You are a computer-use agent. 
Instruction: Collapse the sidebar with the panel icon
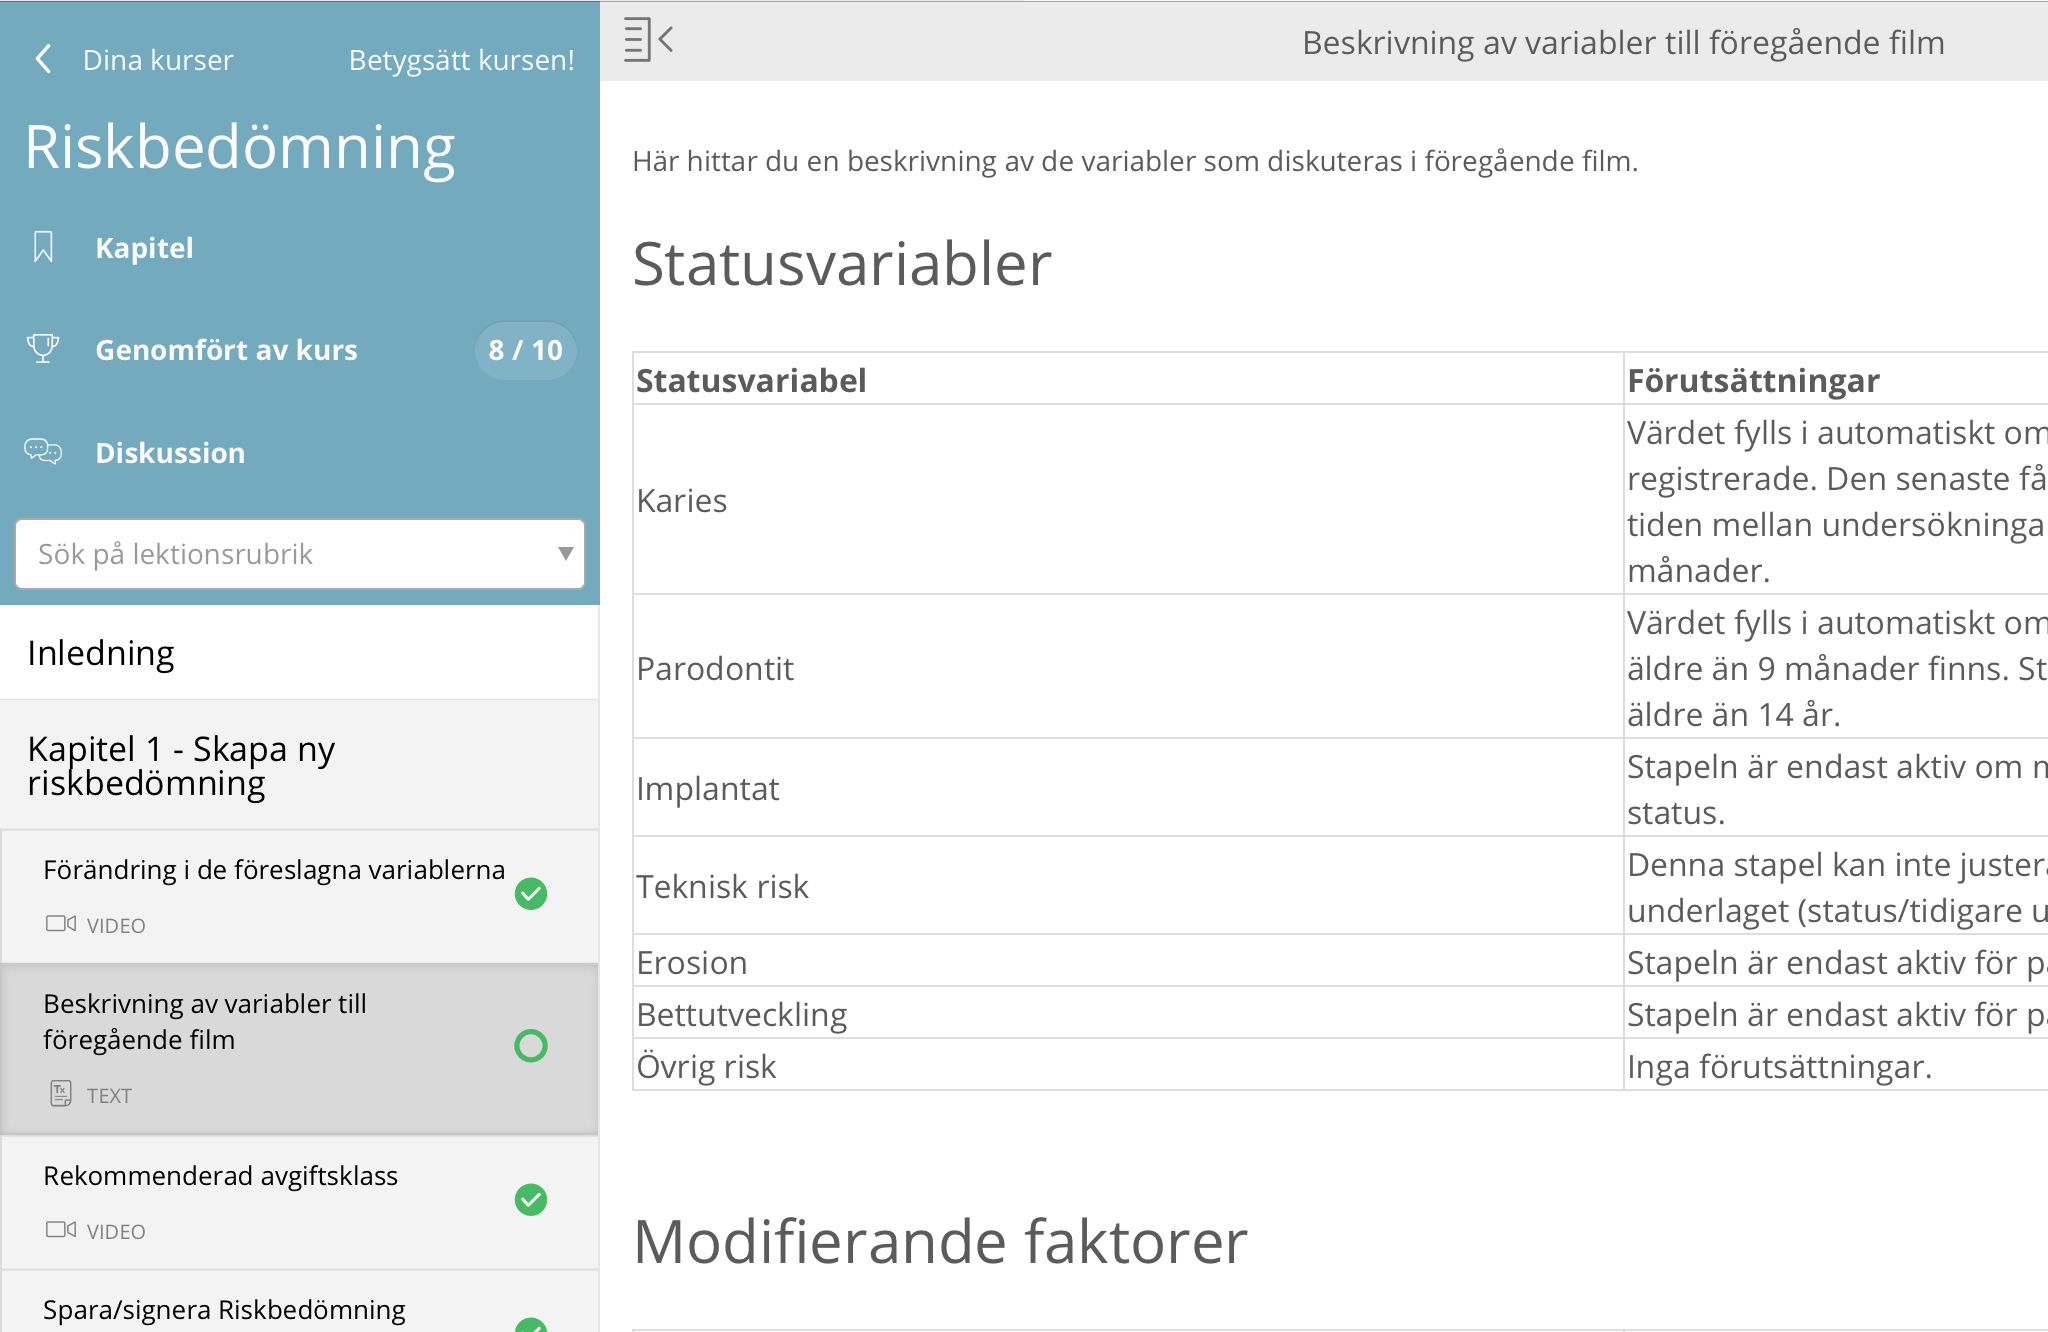point(648,40)
